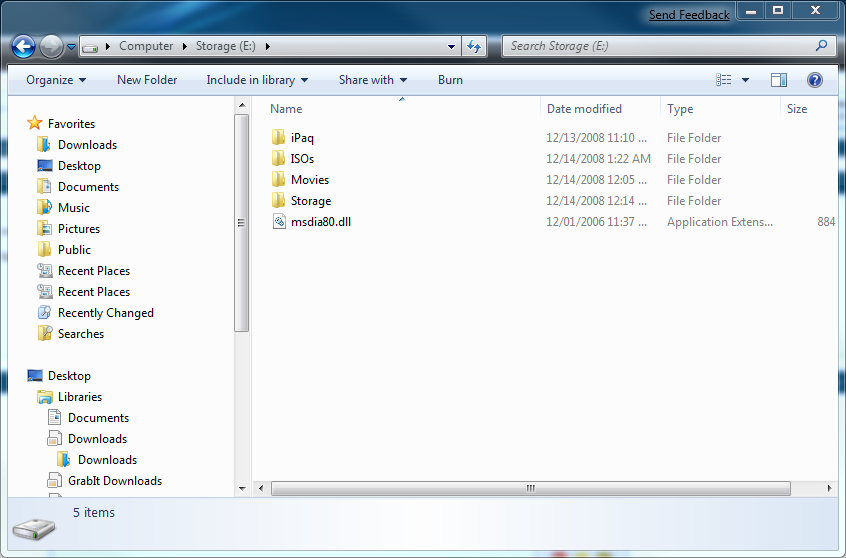Click Burn in the toolbar
Image resolution: width=846 pixels, height=558 pixels.
click(450, 80)
